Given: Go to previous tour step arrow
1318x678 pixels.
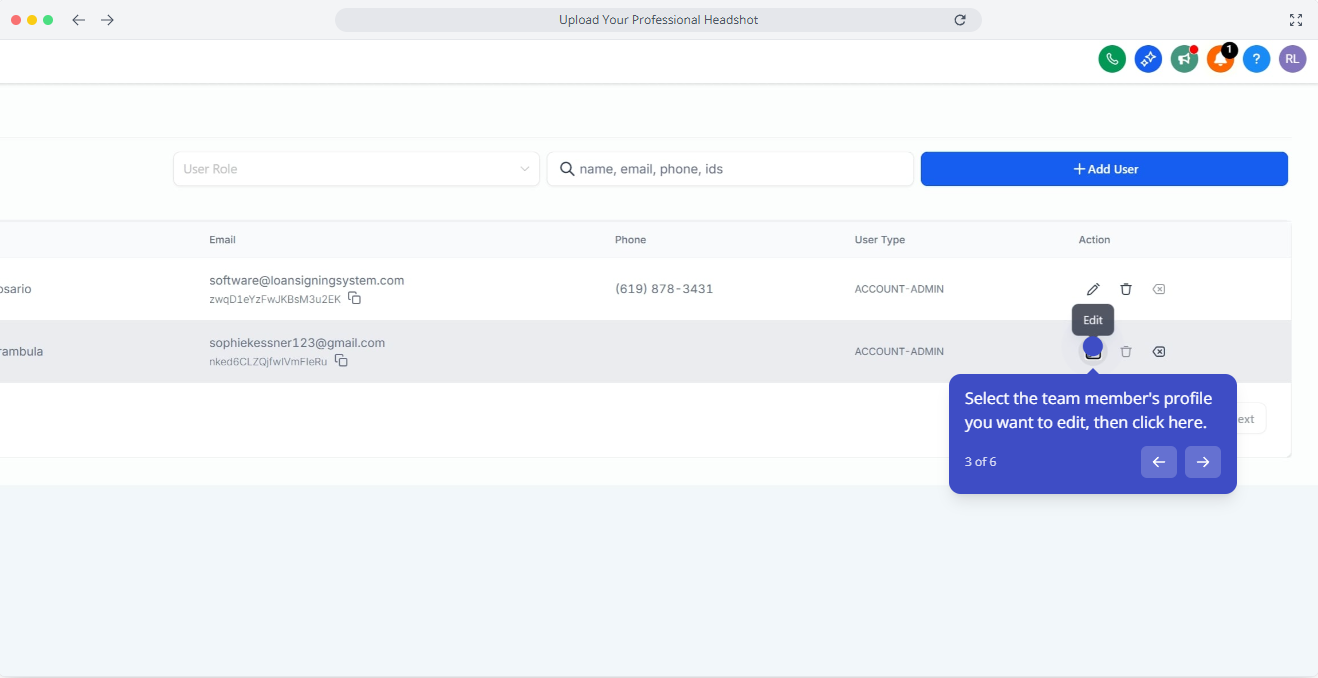Looking at the screenshot, I should (1159, 462).
